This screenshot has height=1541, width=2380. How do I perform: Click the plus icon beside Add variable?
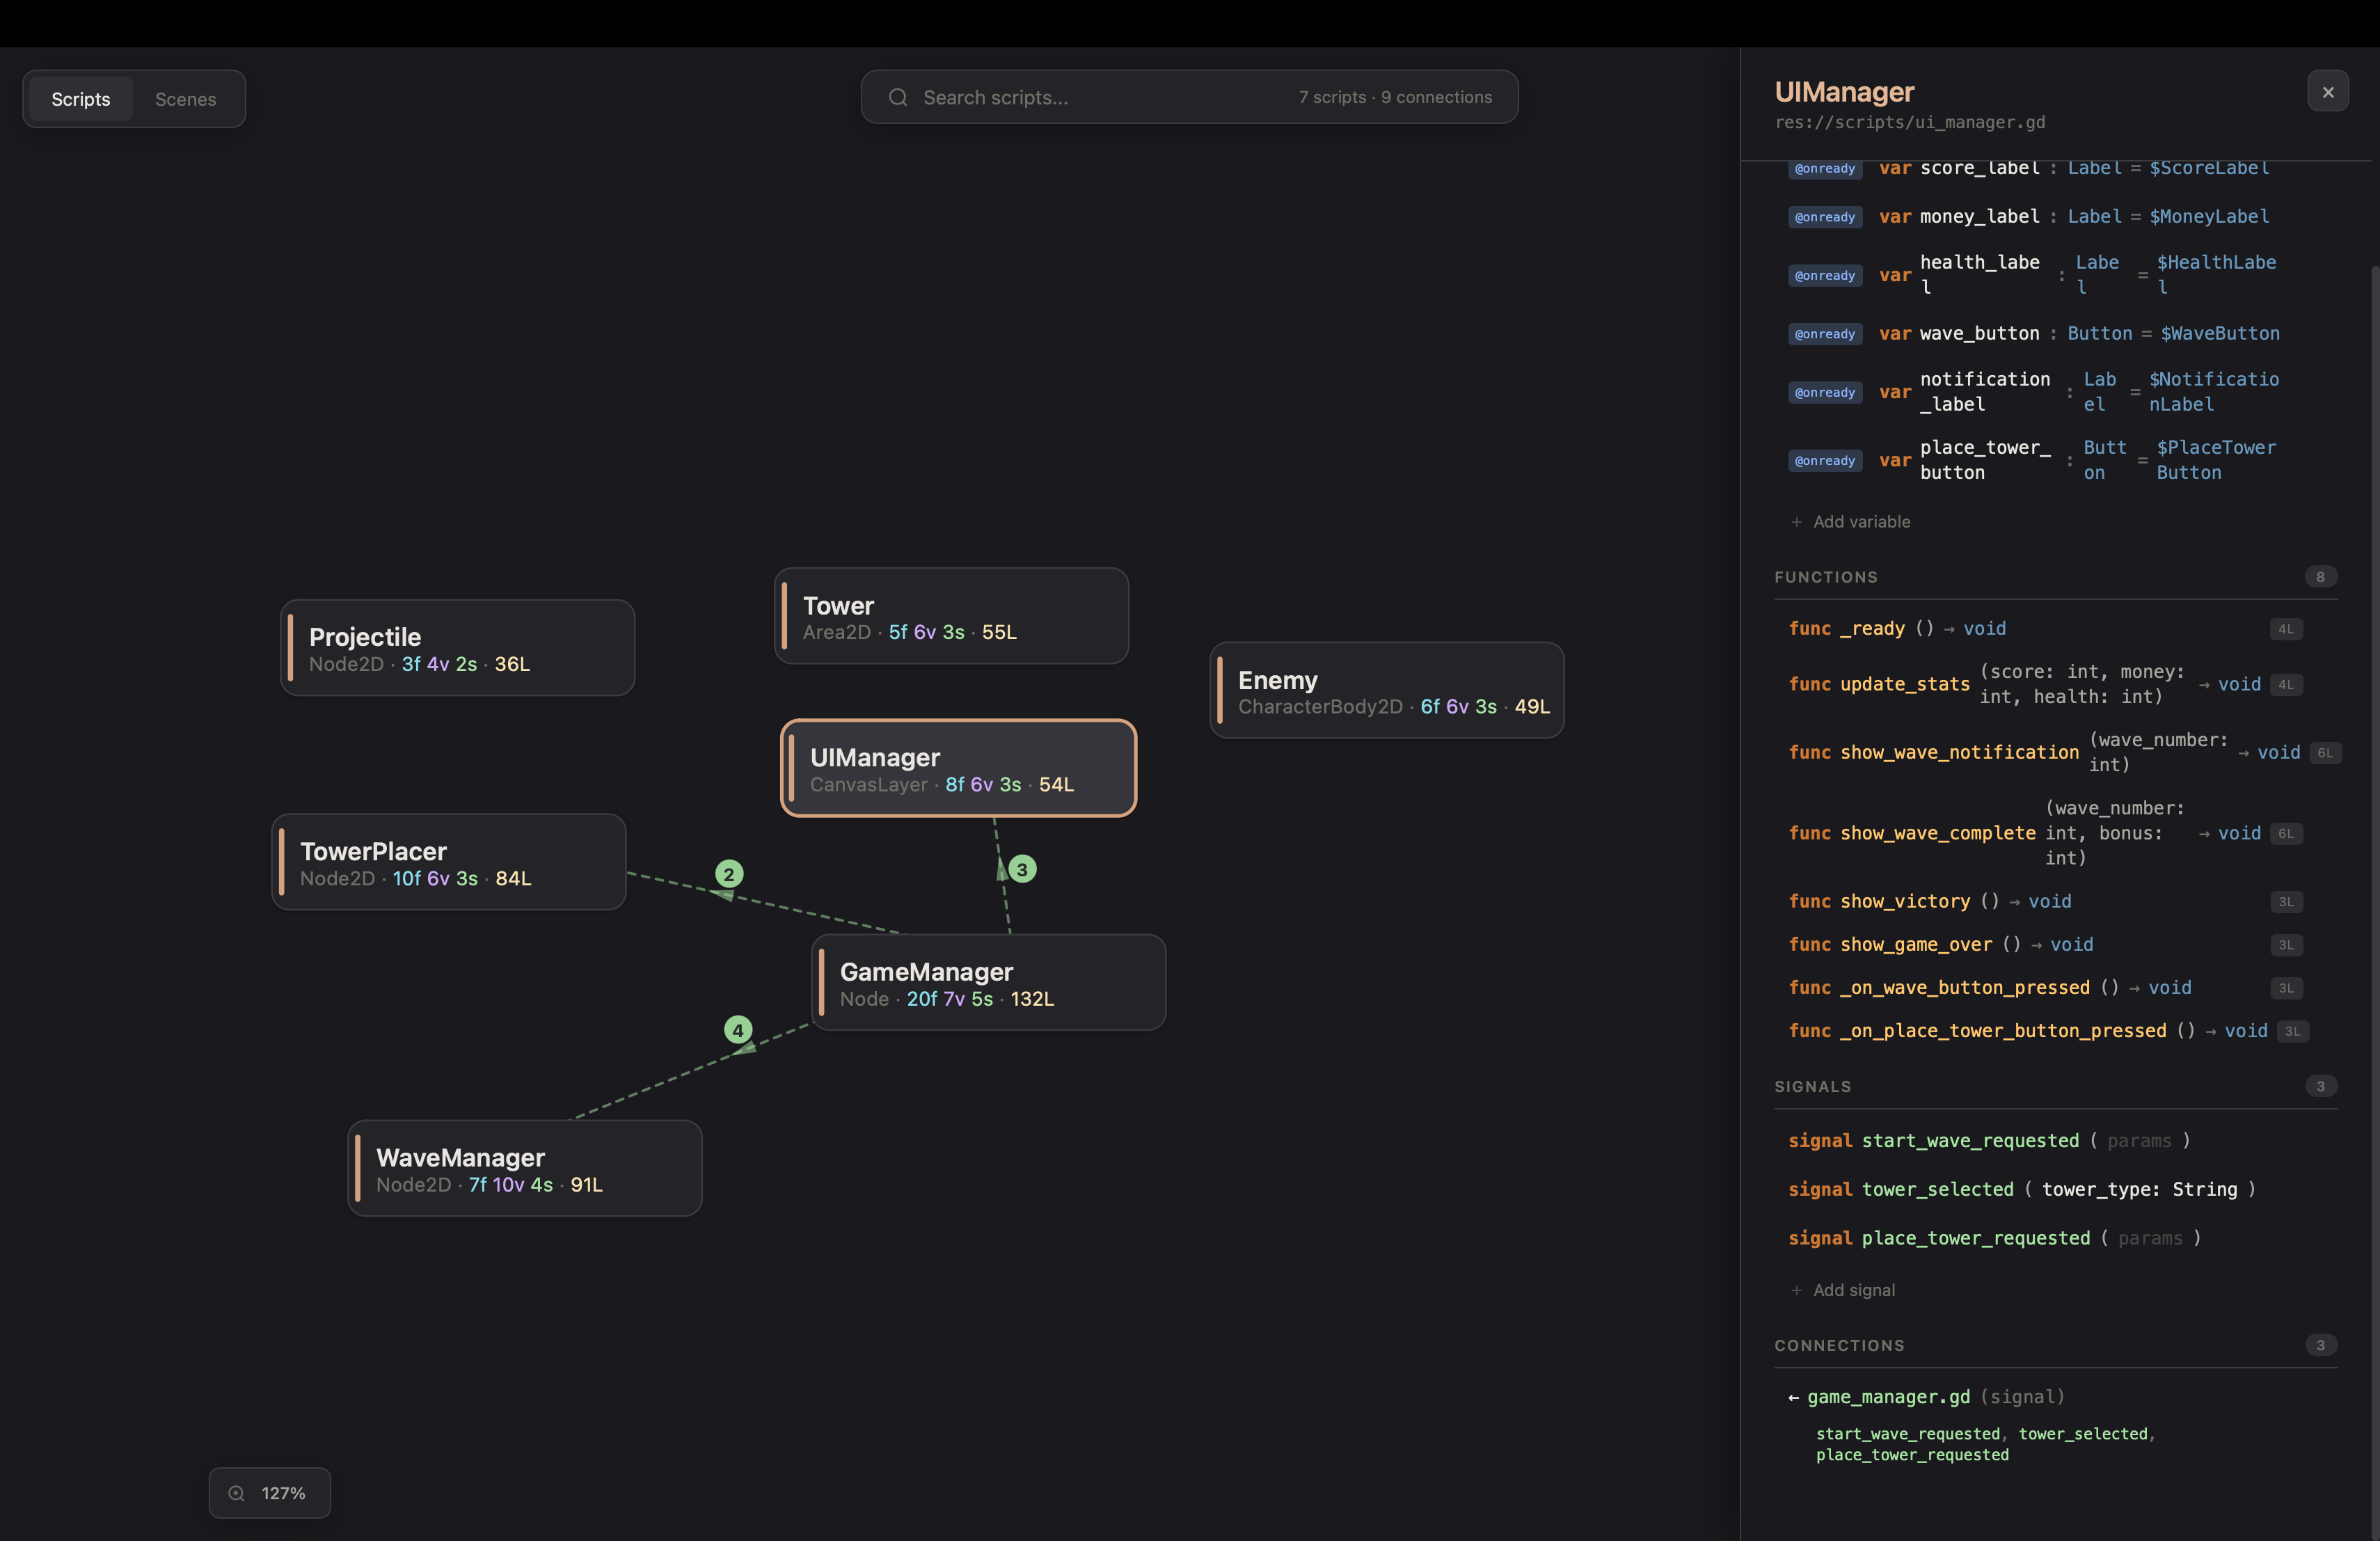(1796, 522)
